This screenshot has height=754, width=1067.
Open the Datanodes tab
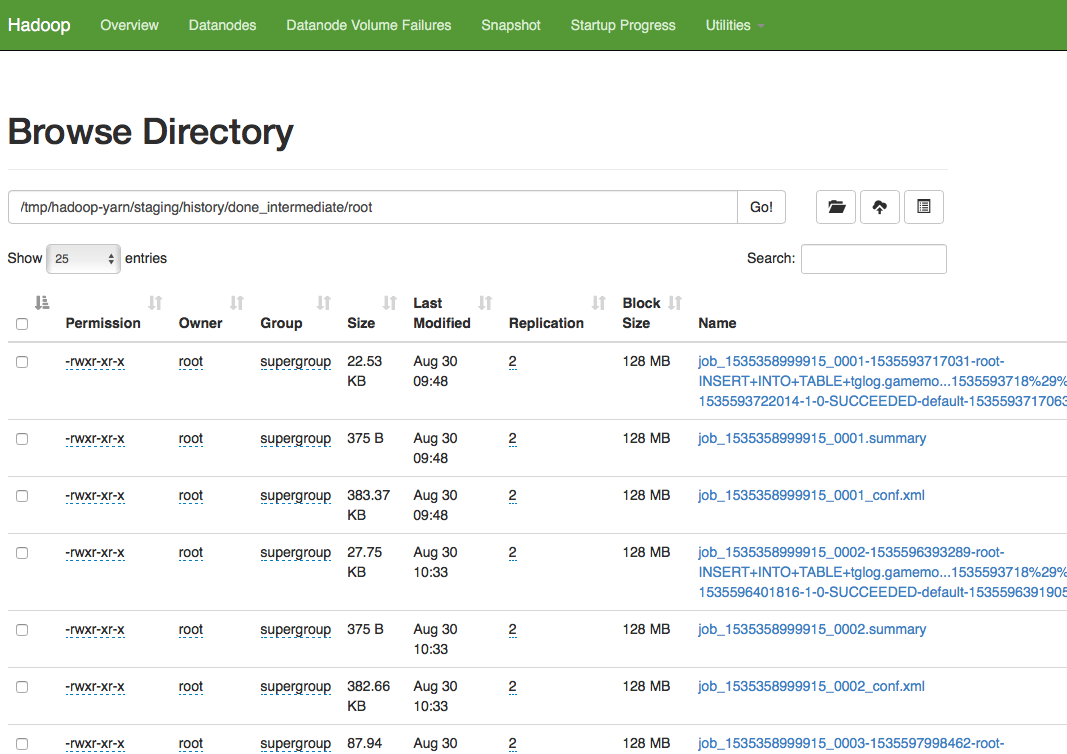pyautogui.click(x=222, y=25)
